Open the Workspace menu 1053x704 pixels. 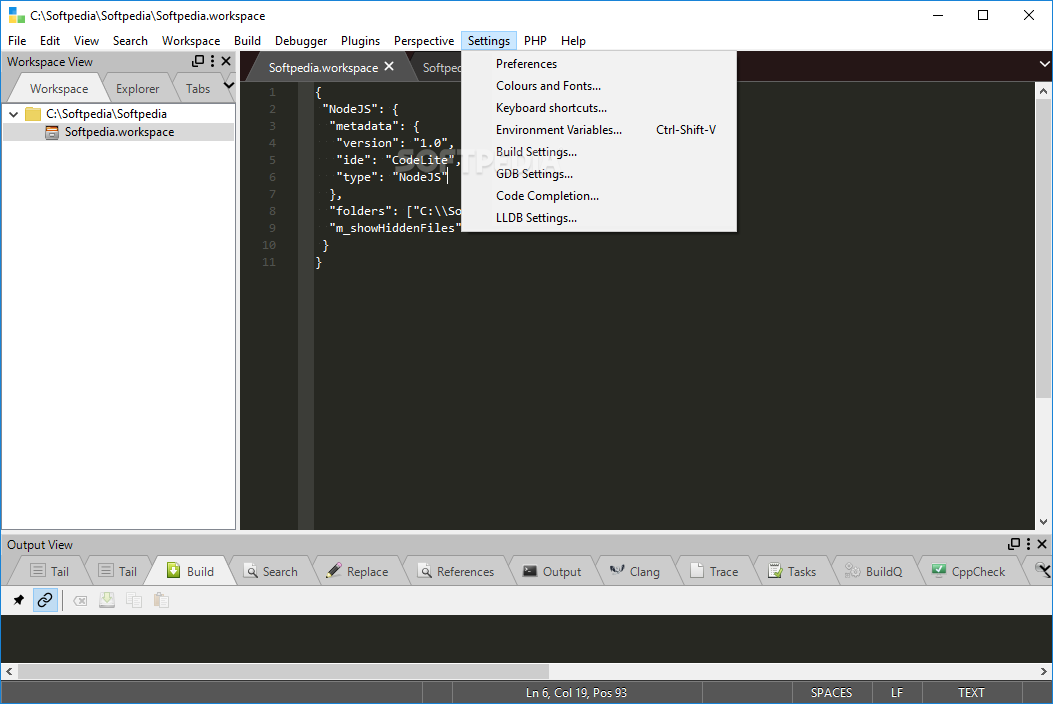pos(191,41)
